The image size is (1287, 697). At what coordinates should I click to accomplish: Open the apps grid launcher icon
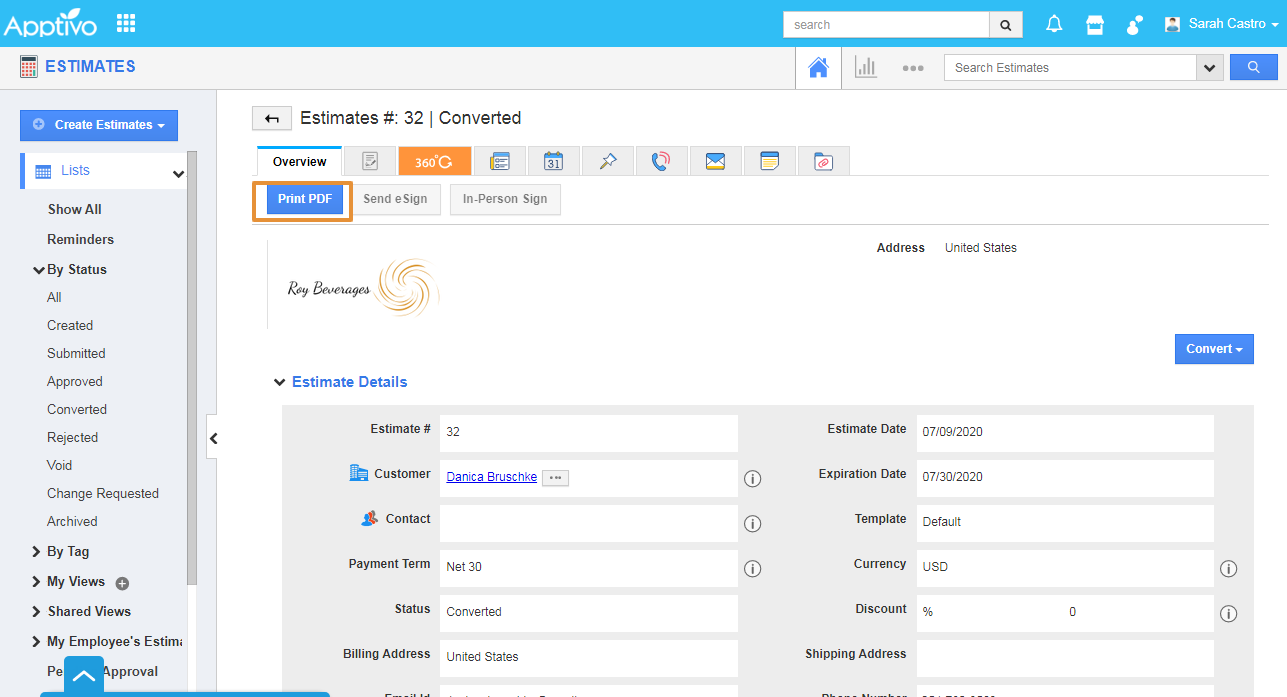(126, 23)
